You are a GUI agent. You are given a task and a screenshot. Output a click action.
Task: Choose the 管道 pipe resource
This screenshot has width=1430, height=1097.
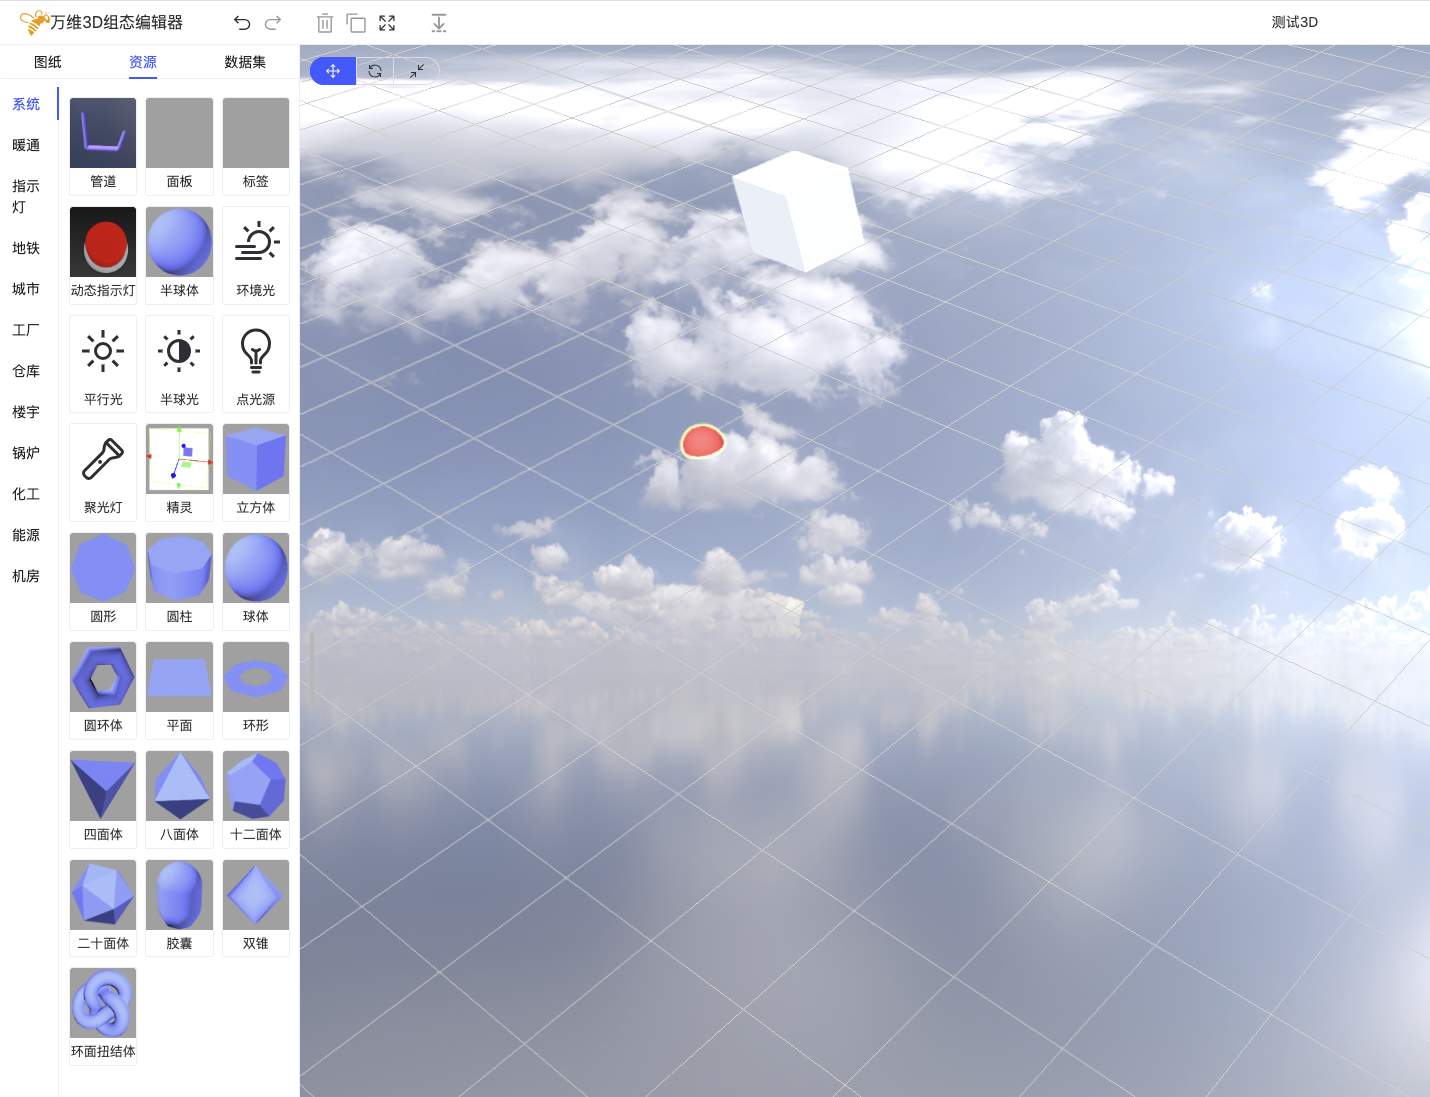(x=103, y=145)
